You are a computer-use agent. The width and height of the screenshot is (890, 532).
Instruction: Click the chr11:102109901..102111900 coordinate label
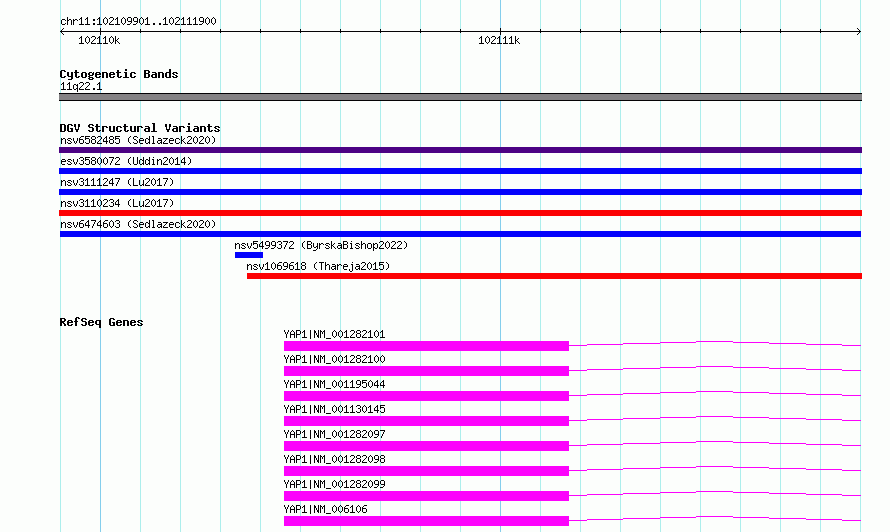(138, 21)
